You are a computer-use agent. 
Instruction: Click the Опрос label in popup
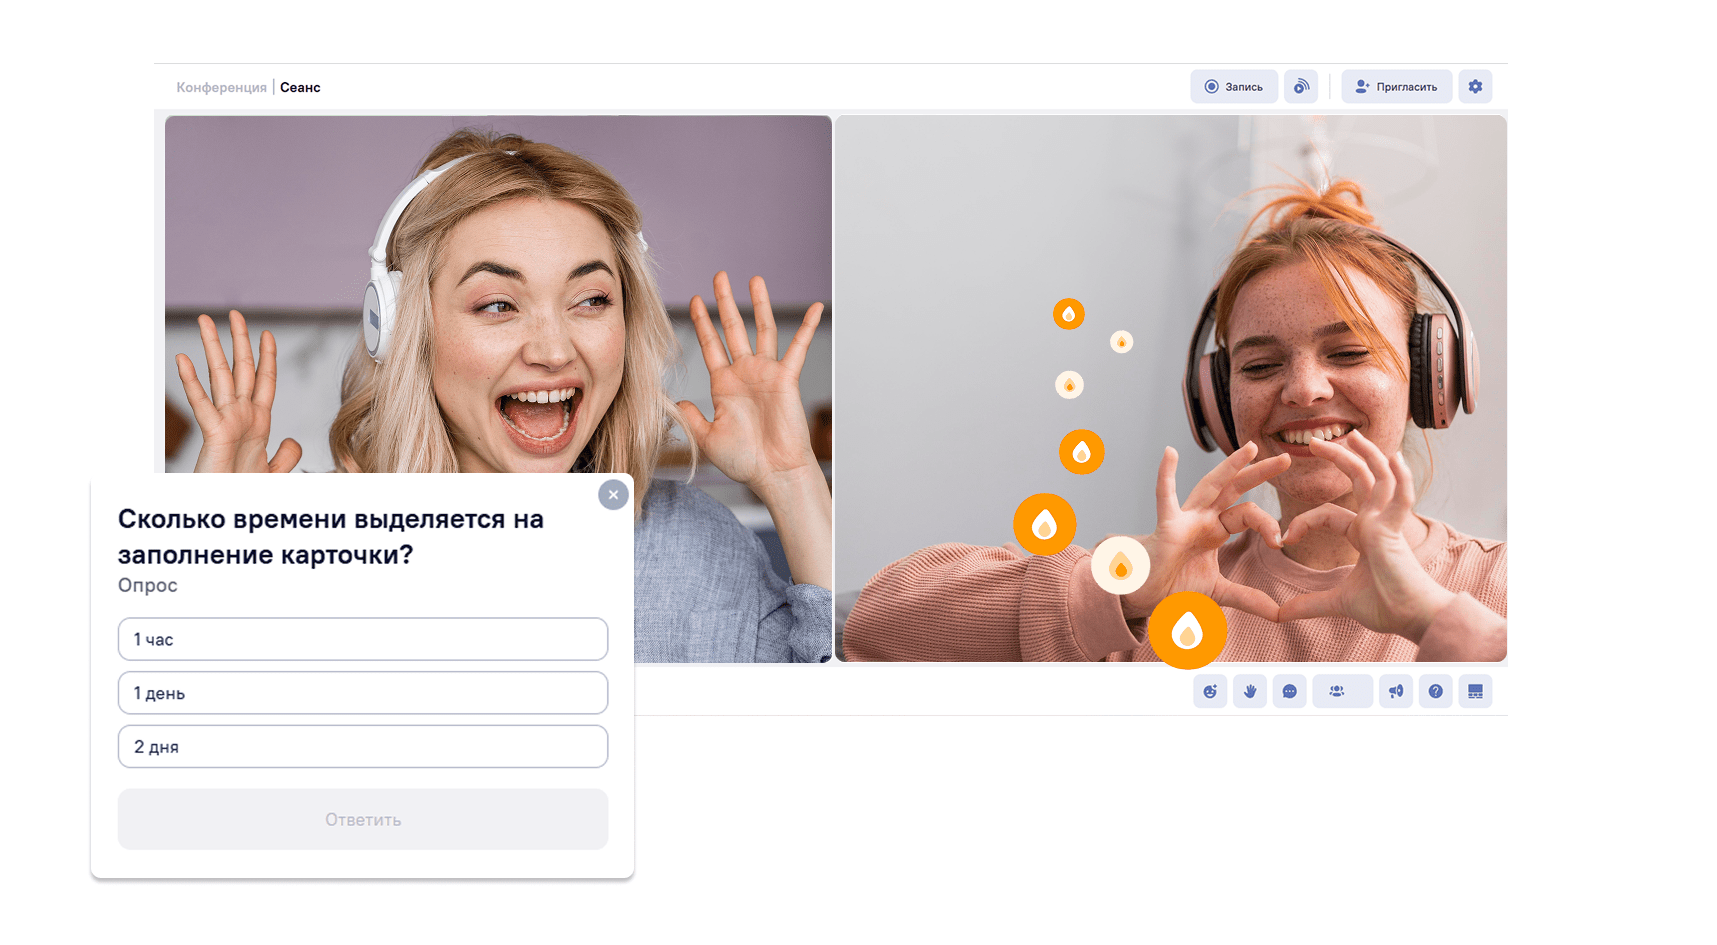[x=148, y=586]
